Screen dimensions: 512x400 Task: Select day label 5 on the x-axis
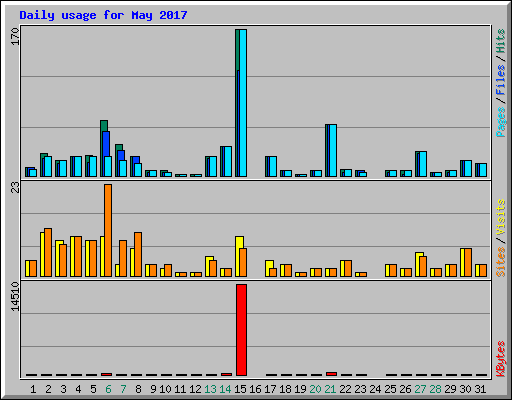pyautogui.click(x=93, y=389)
